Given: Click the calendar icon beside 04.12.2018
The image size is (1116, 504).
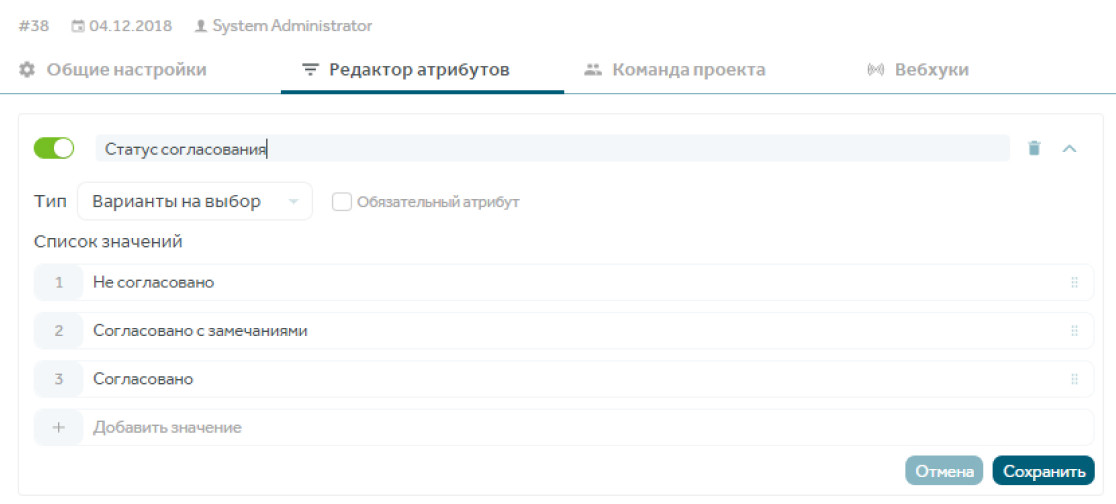Looking at the screenshot, I should point(78,26).
